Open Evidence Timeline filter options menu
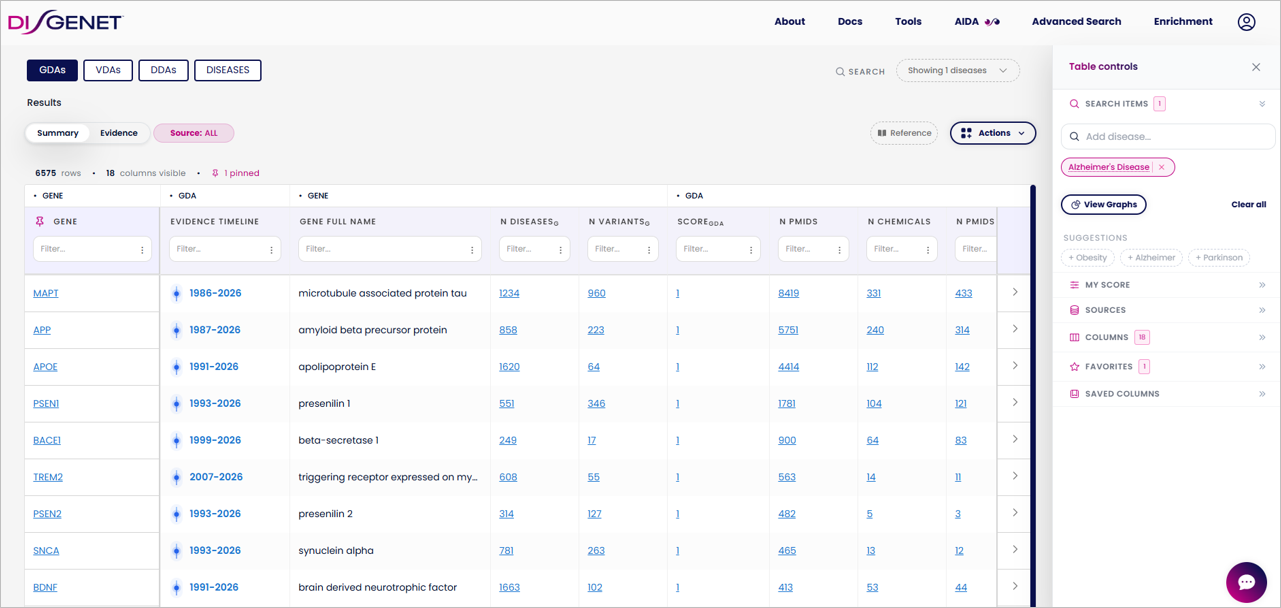 [271, 250]
